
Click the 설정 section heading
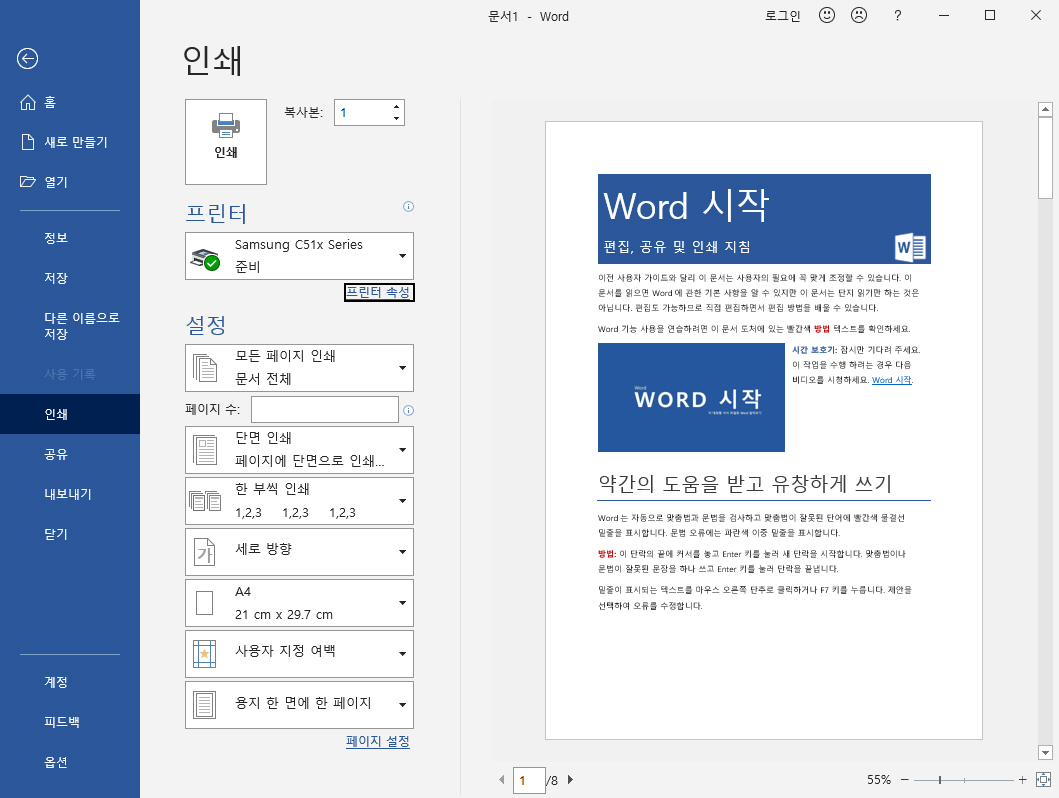[x=206, y=325]
